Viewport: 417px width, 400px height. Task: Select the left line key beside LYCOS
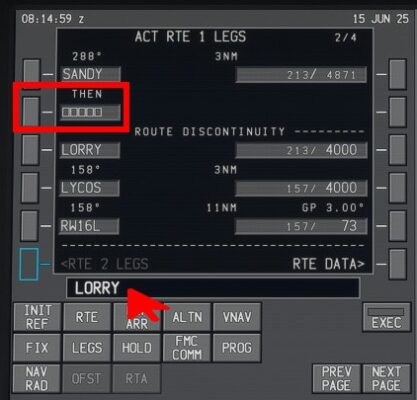(x=30, y=188)
